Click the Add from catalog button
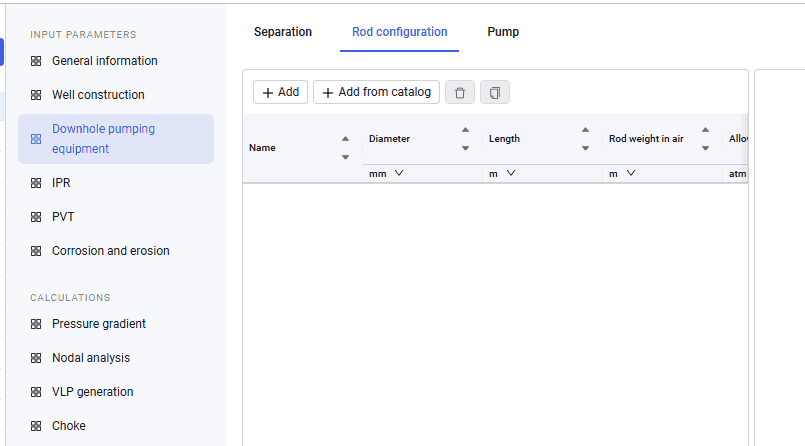Screen dimensions: 805x446 (x=376, y=92)
